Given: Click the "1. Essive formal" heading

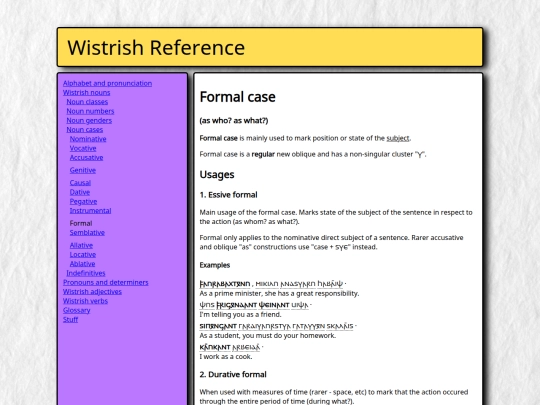Looking at the screenshot, I should tap(228, 195).
